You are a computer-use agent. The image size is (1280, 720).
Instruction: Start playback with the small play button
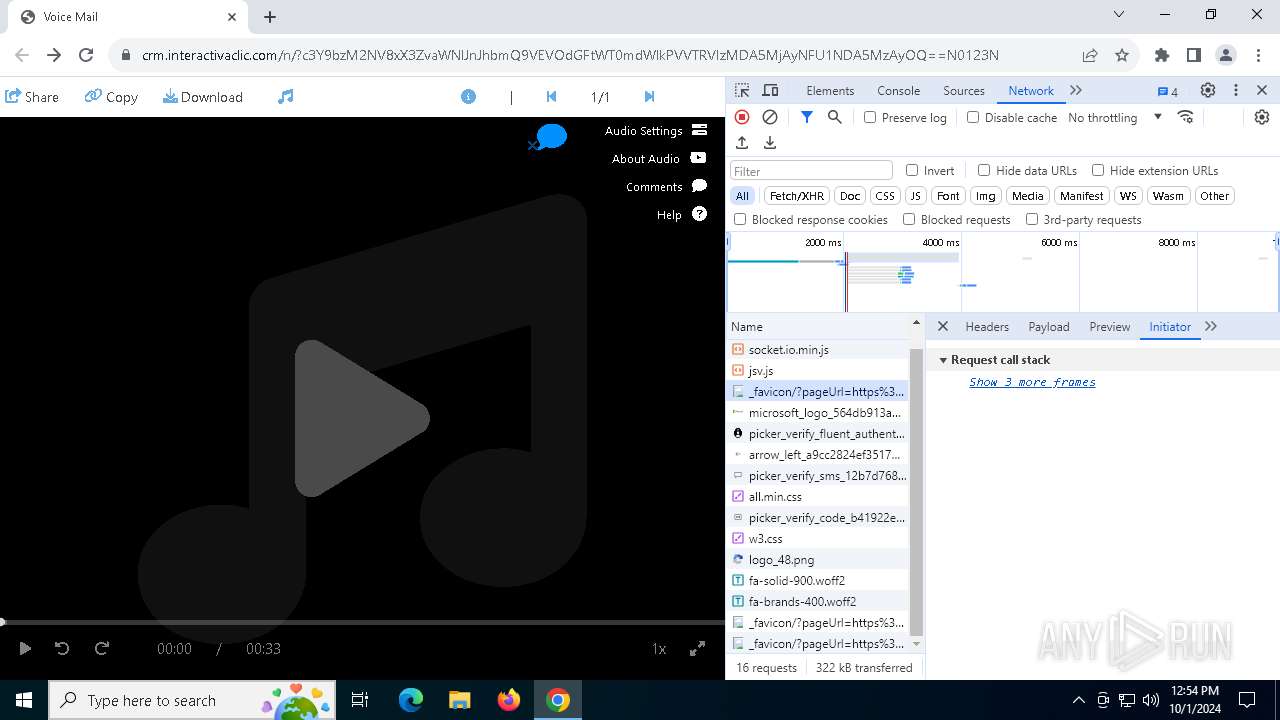coord(25,649)
